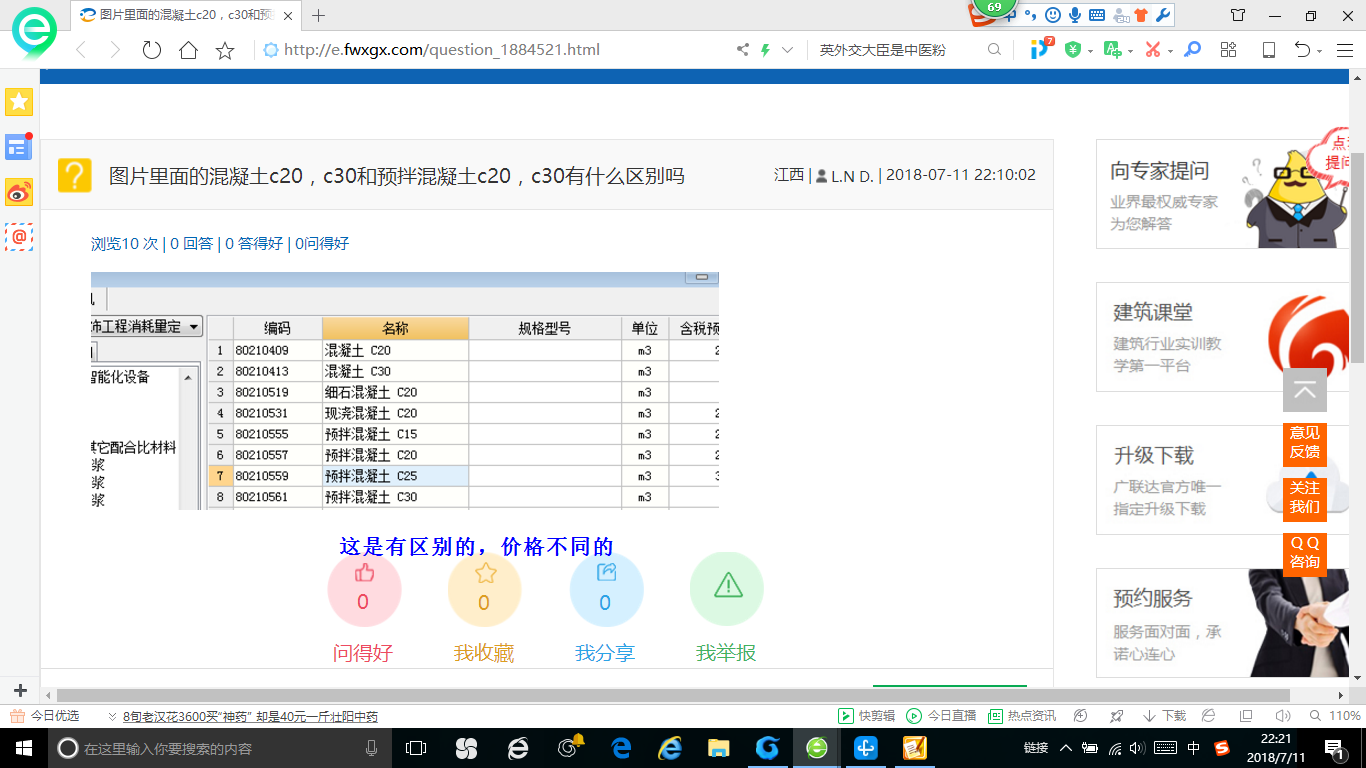The image size is (1366, 768).
Task: Open the 建筑课堂 panel
Action: pyautogui.click(x=1224, y=337)
